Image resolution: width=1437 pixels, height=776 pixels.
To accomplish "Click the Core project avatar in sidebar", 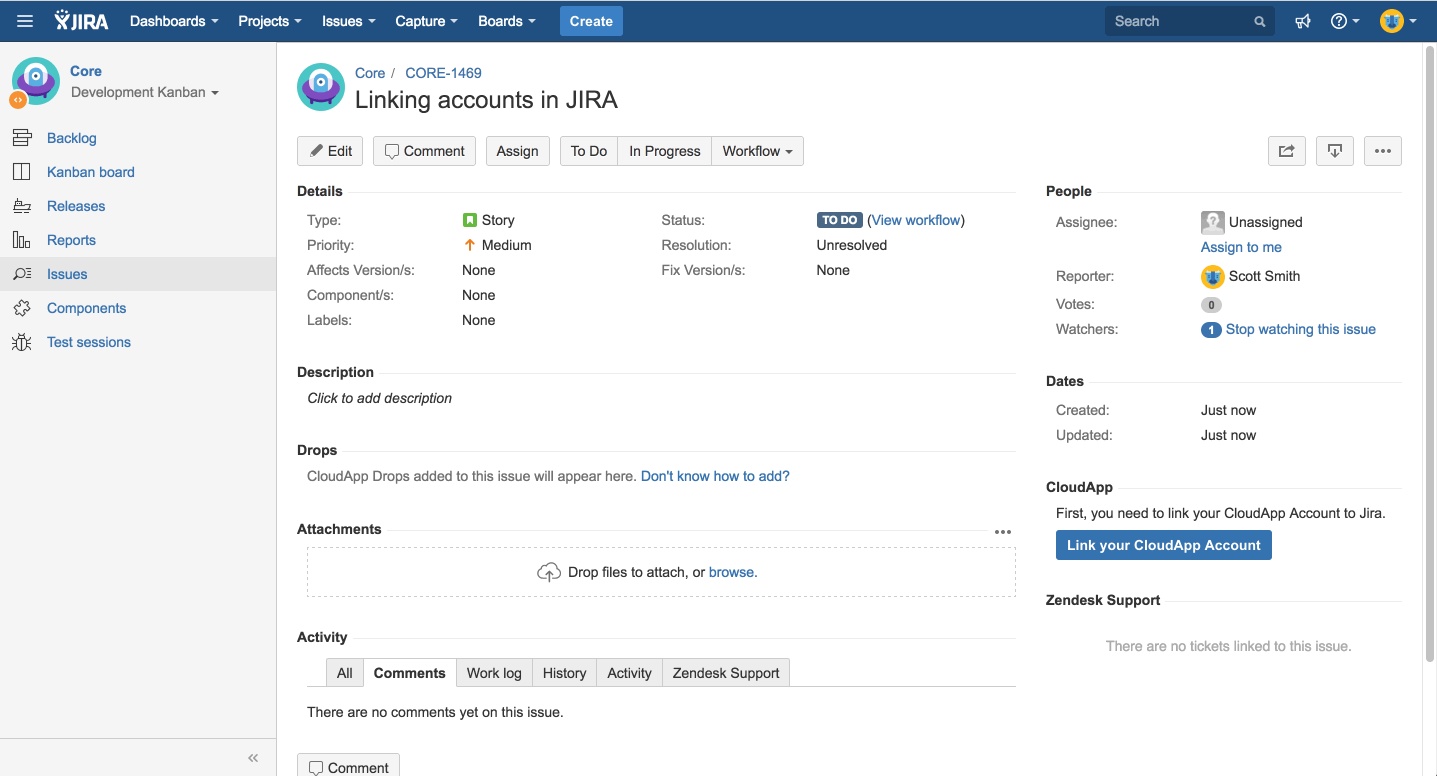I will point(35,81).
